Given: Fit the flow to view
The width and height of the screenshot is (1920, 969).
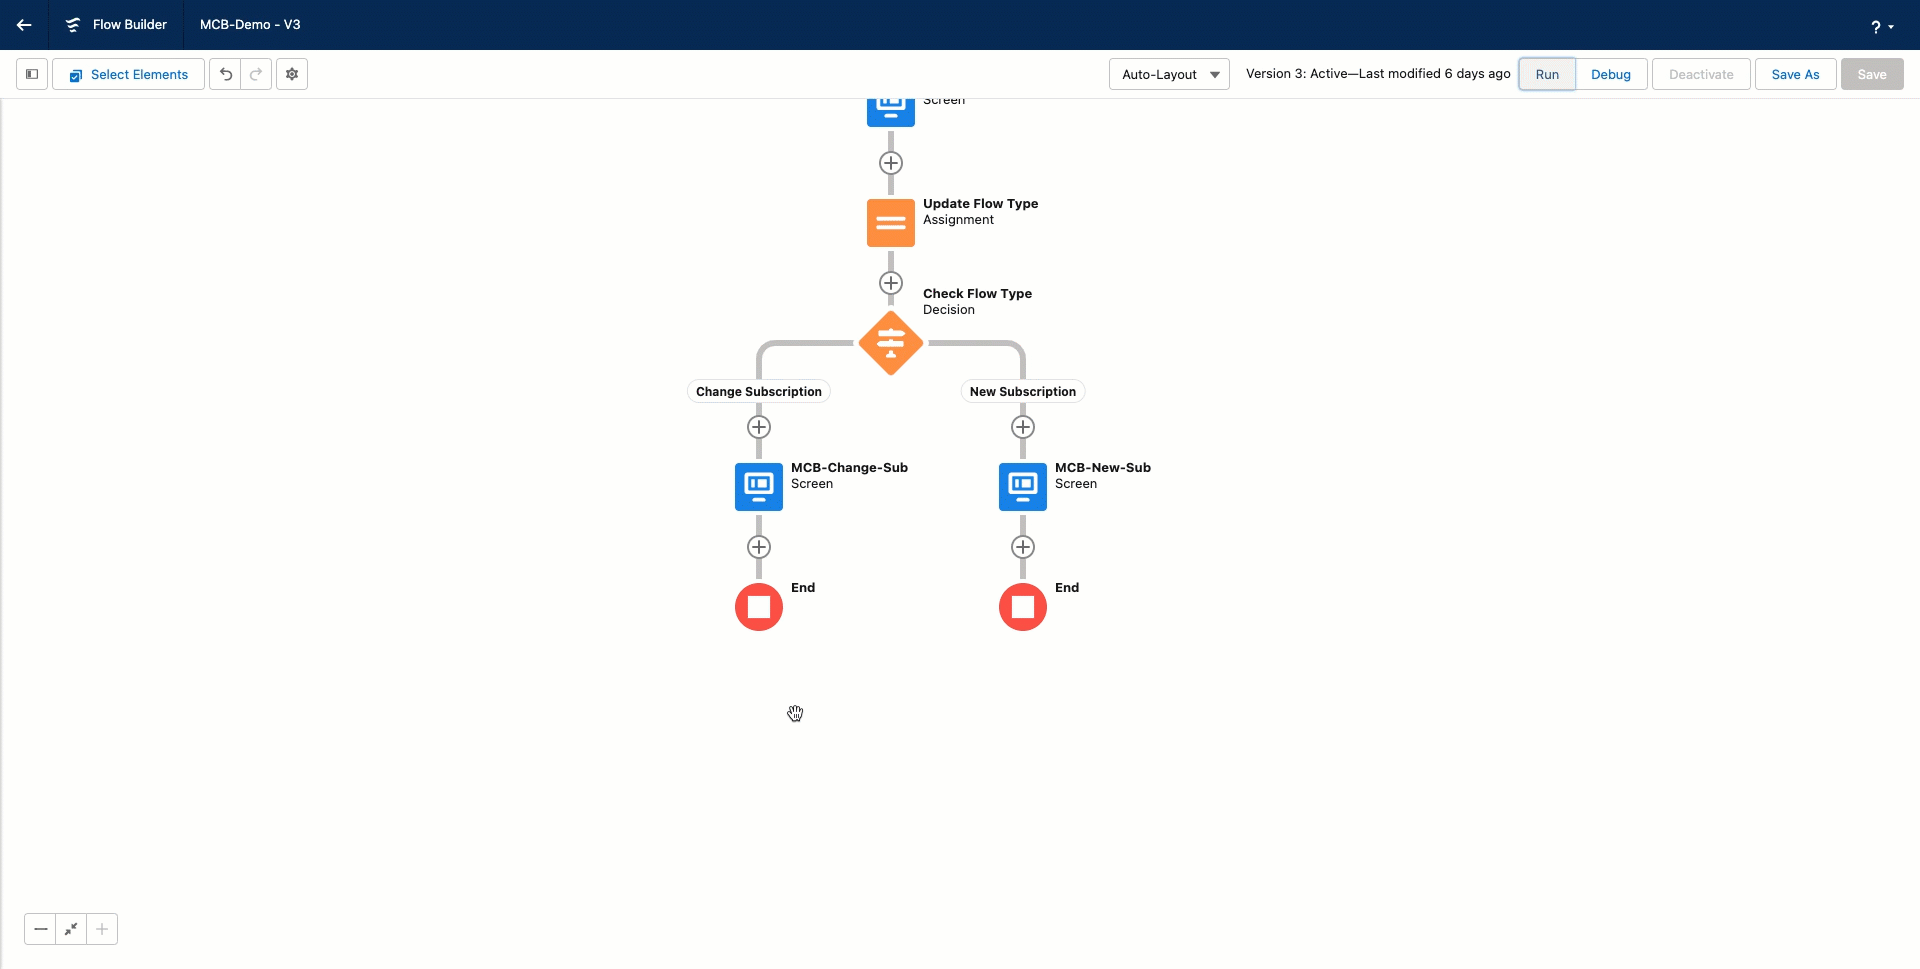Looking at the screenshot, I should coord(71,929).
